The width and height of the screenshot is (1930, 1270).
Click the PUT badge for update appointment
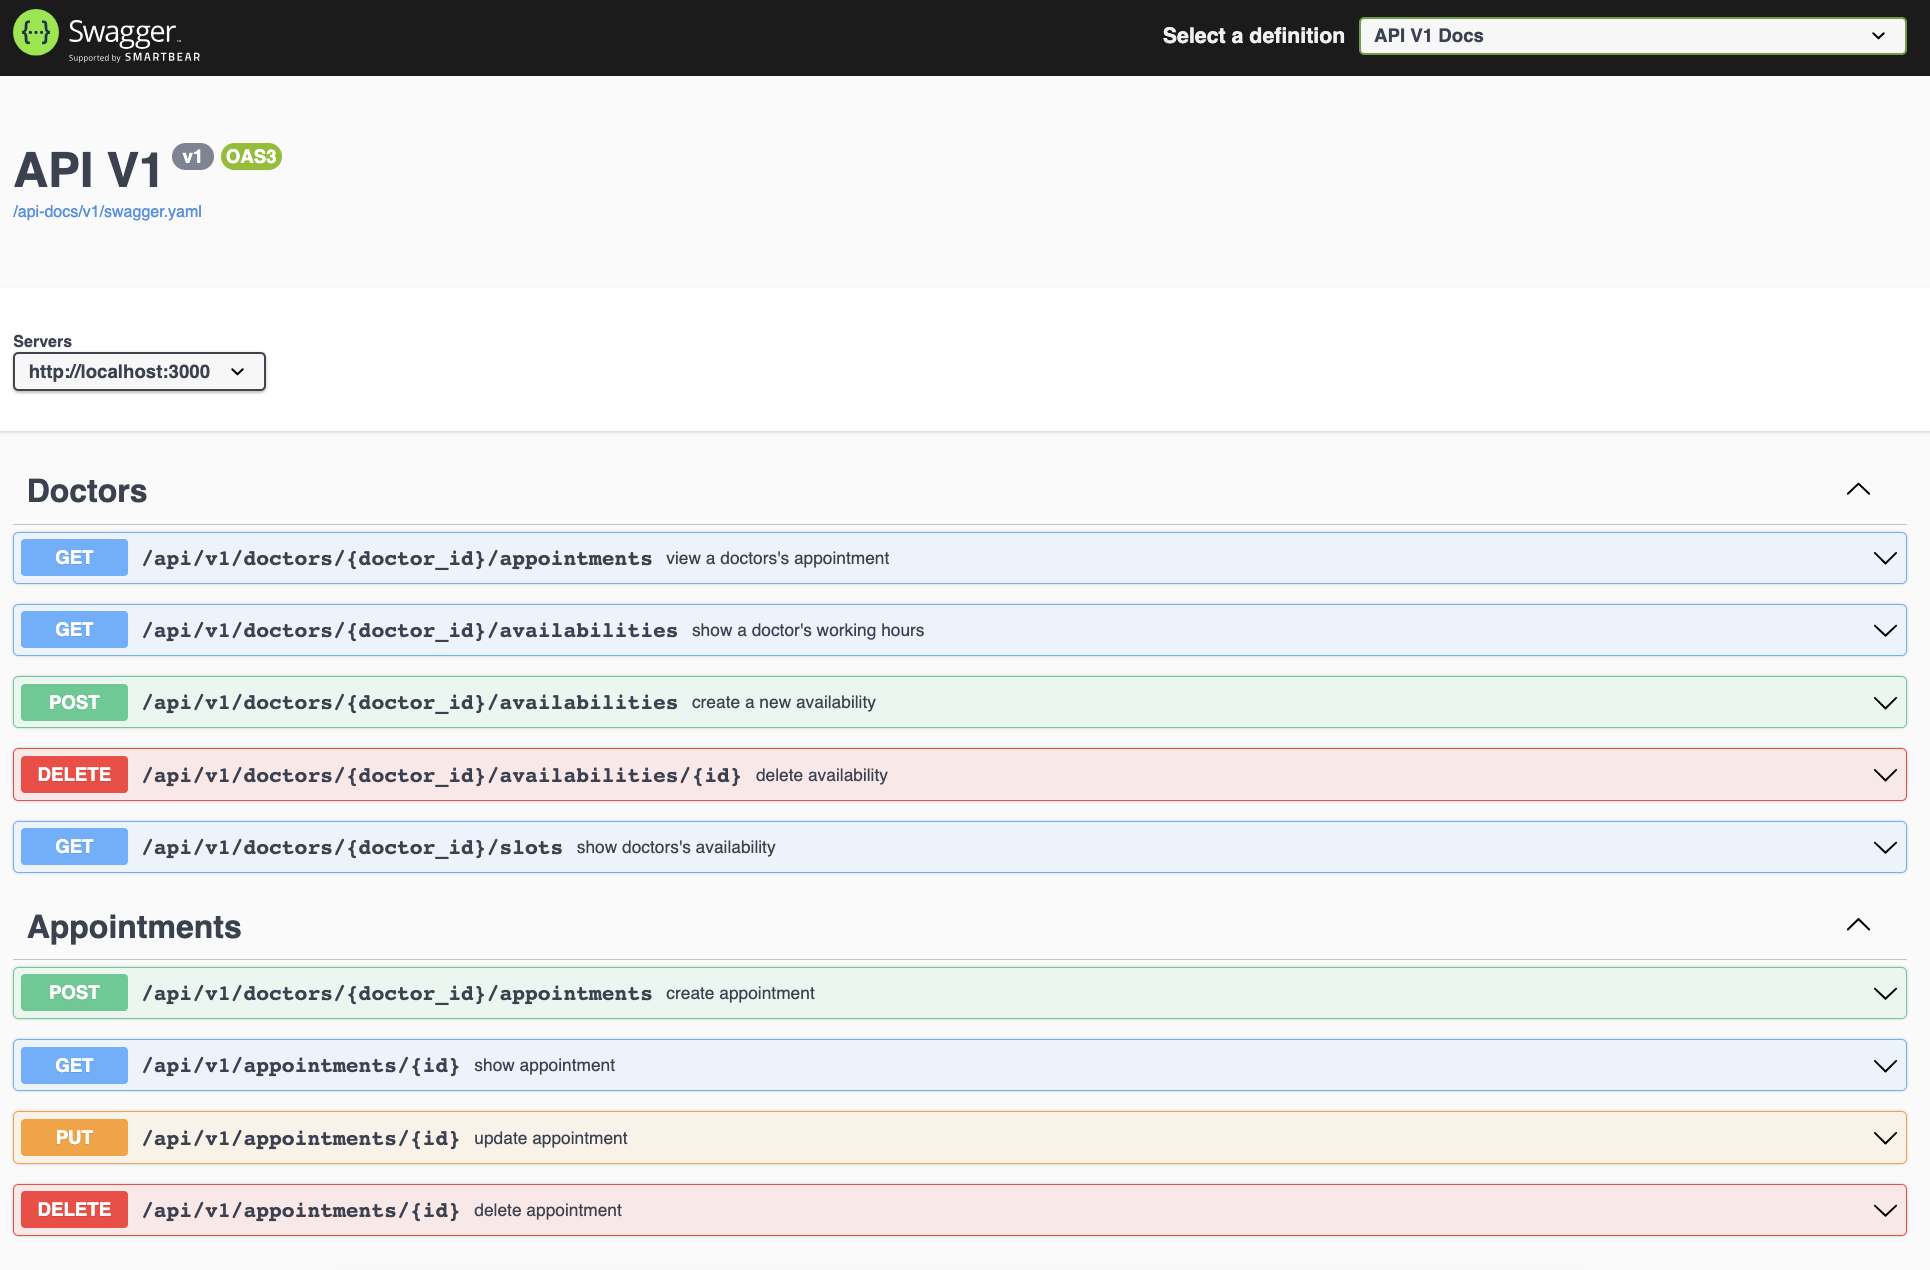pyautogui.click(x=73, y=1137)
